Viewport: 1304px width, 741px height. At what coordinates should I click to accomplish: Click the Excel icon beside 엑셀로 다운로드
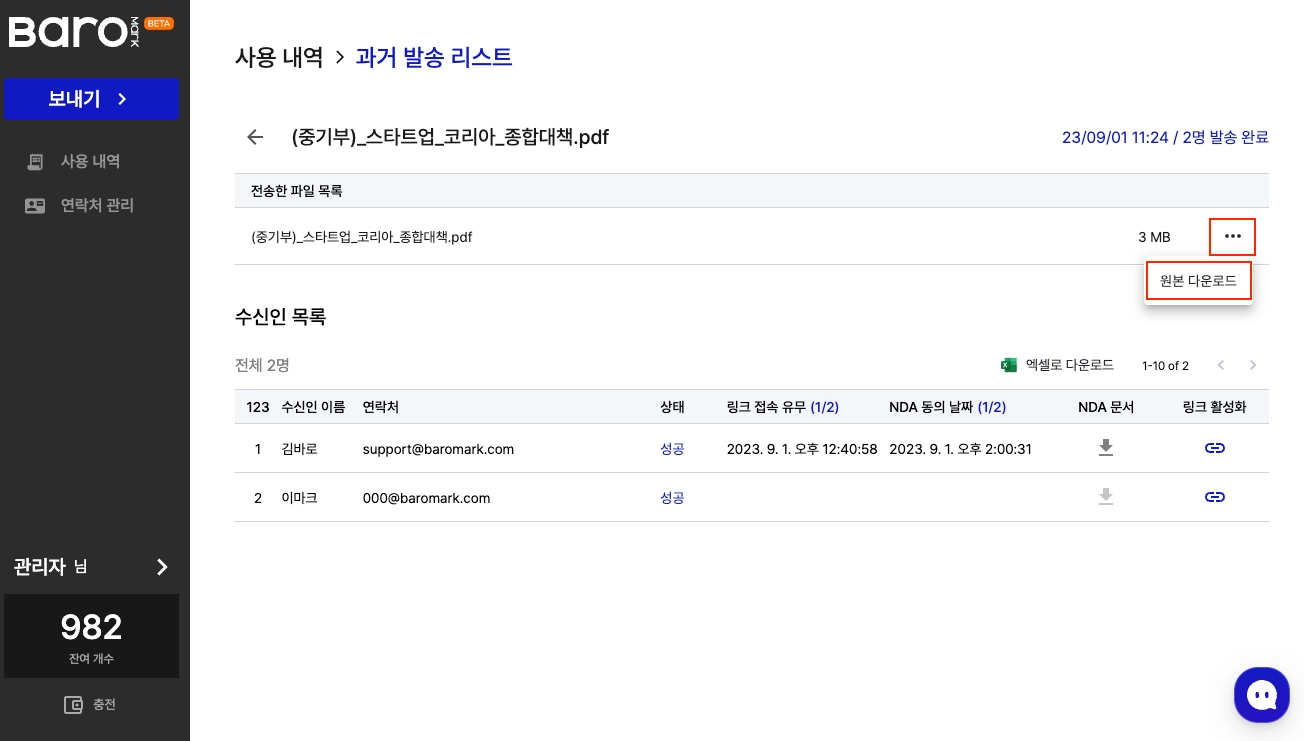(1009, 365)
